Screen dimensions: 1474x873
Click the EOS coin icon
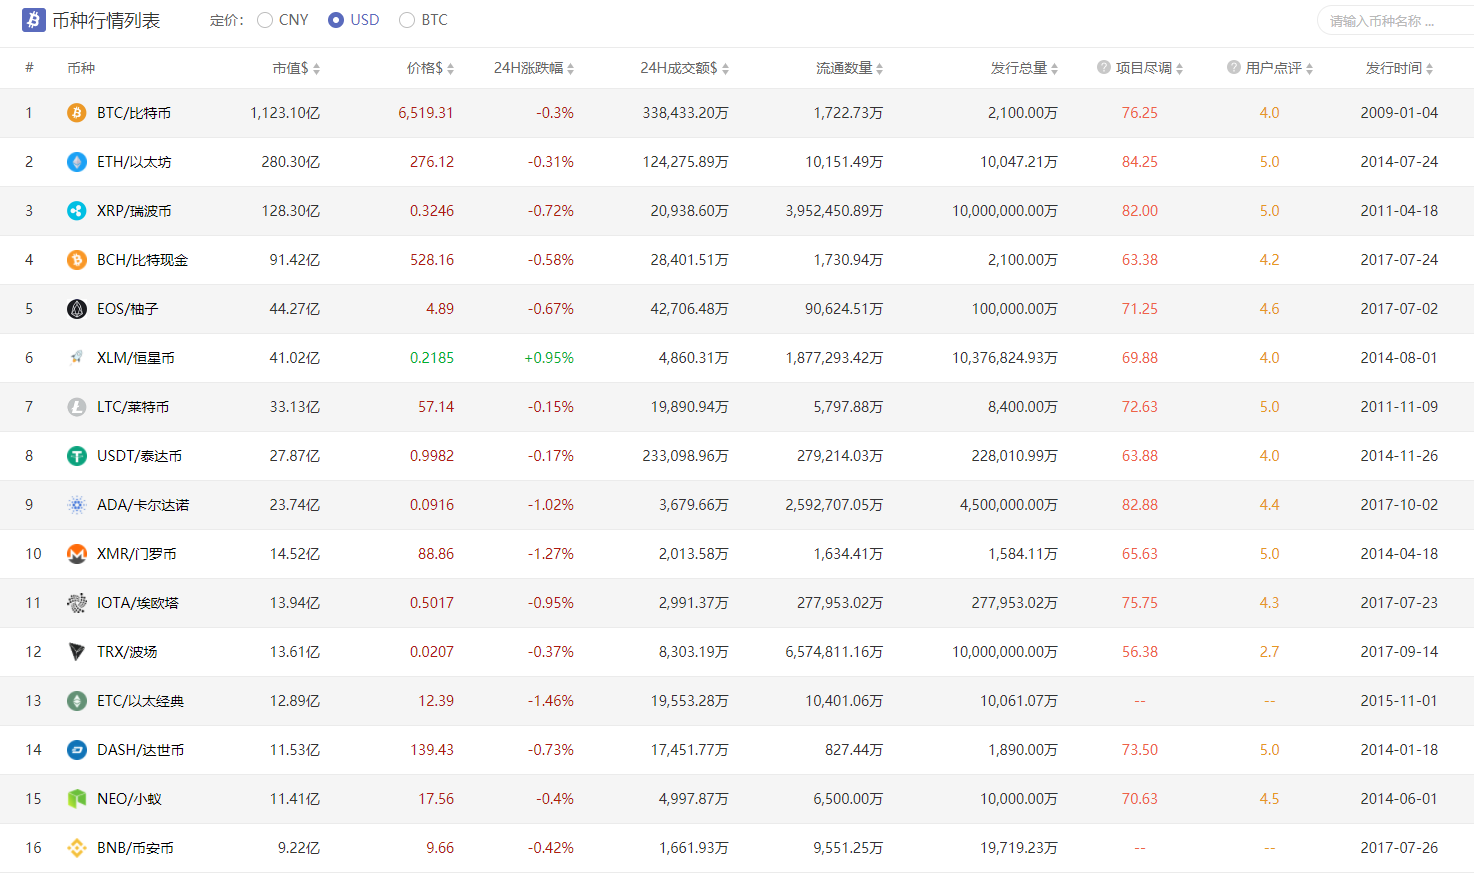pos(77,309)
